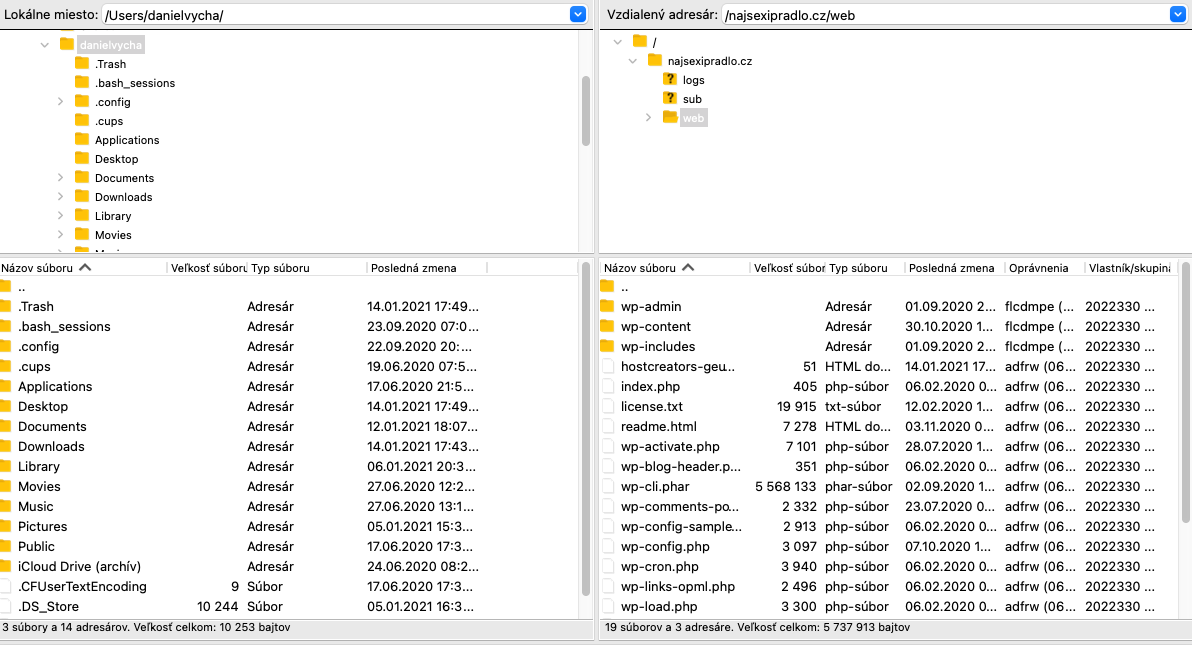Click the Music folder icon in local list
This screenshot has height=645, width=1192.
coord(5,506)
